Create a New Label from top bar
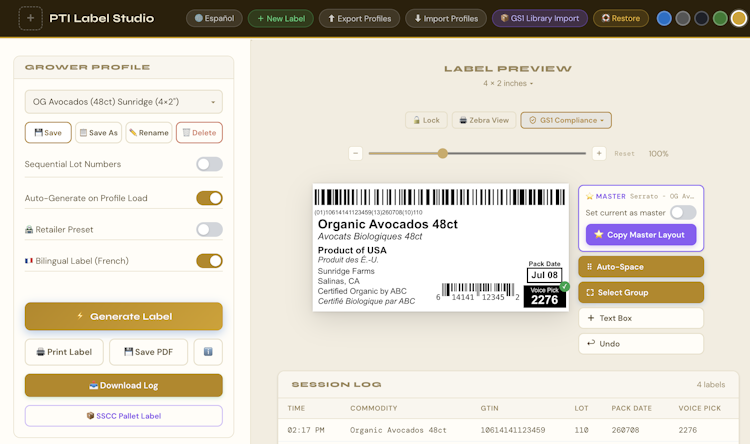The height and width of the screenshot is (444, 750). 281,18
